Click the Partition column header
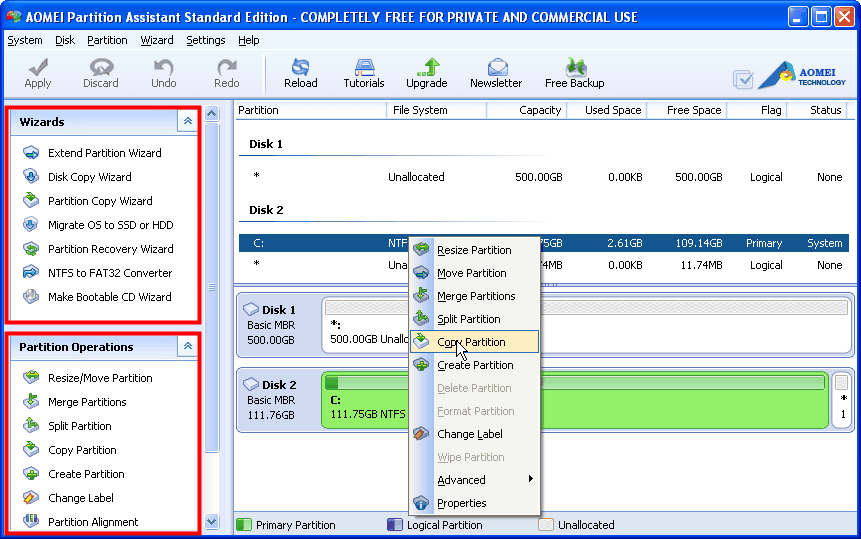Image resolution: width=861 pixels, height=539 pixels. pos(311,110)
